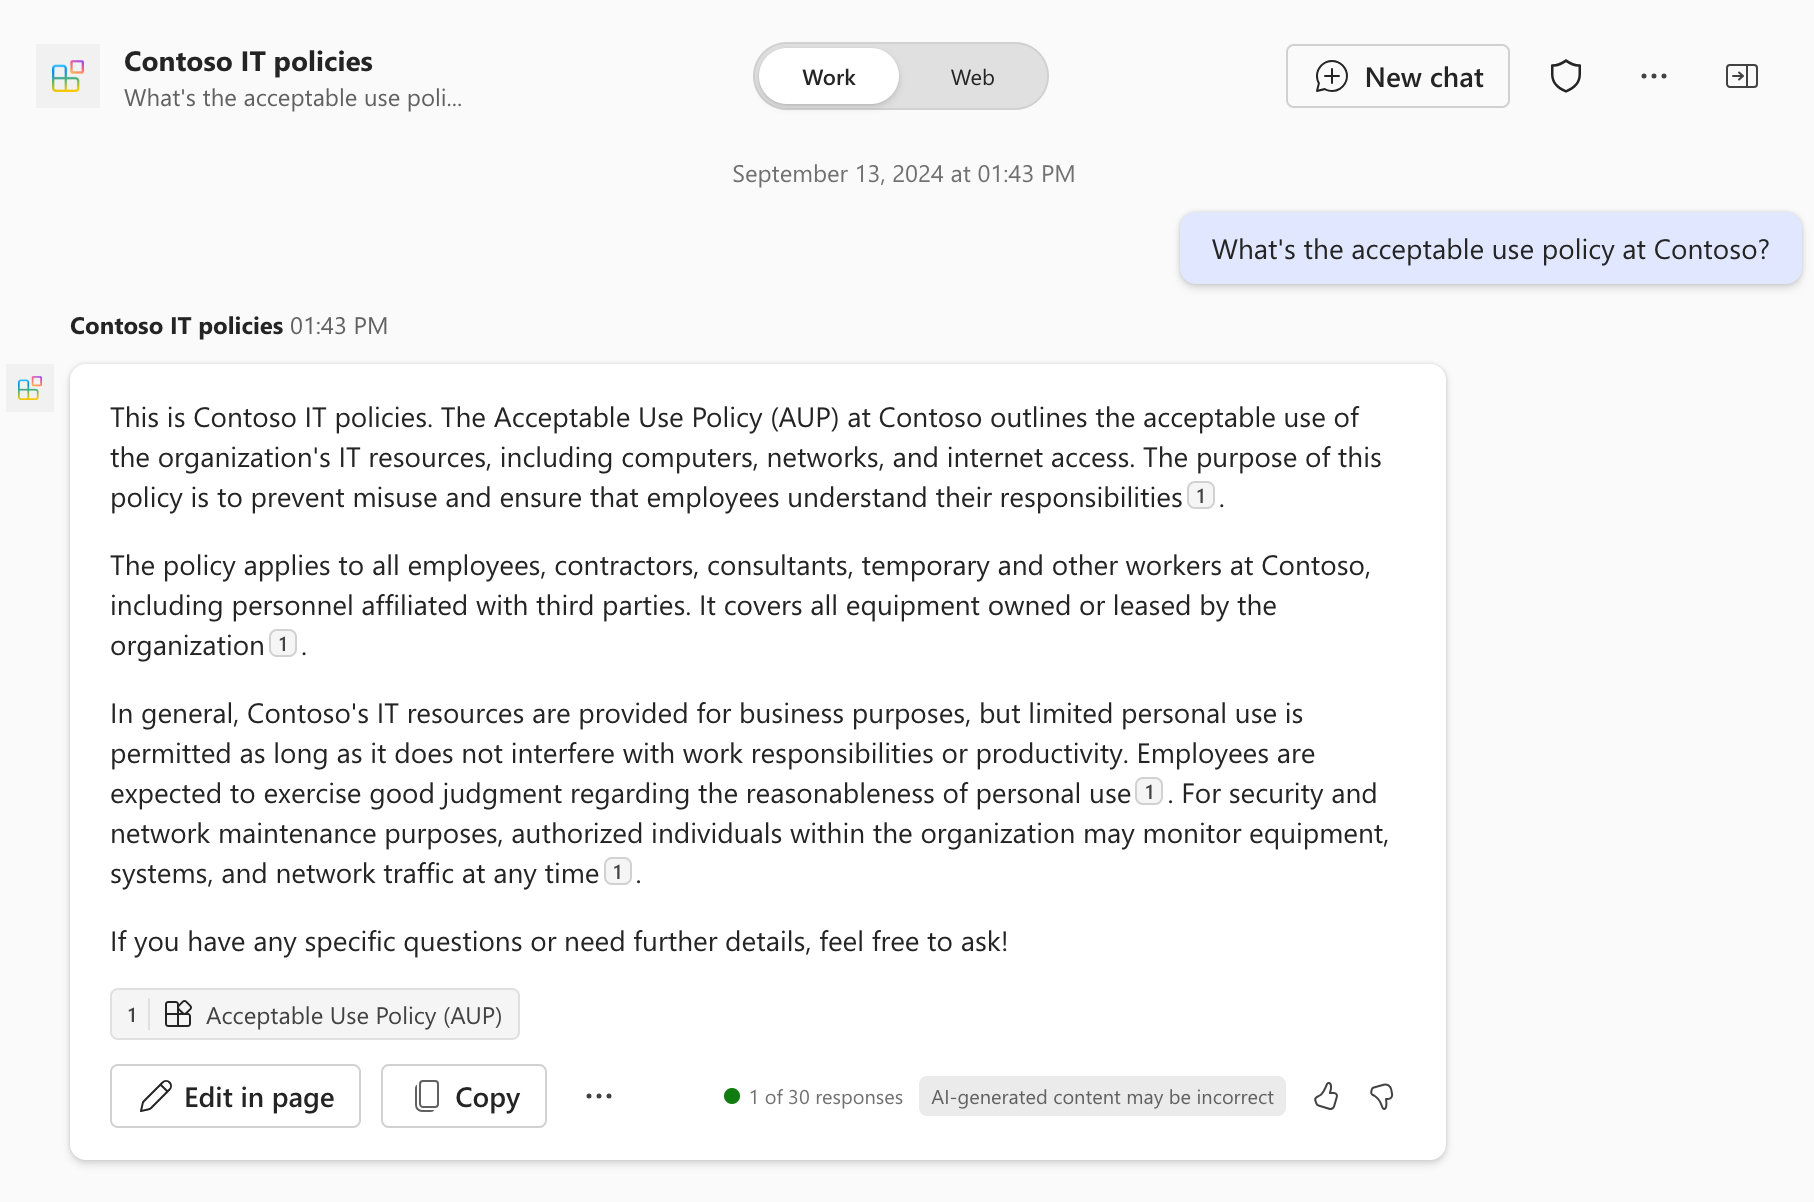
Task: Expand citation marker 1 in the first paragraph
Action: (1200, 492)
